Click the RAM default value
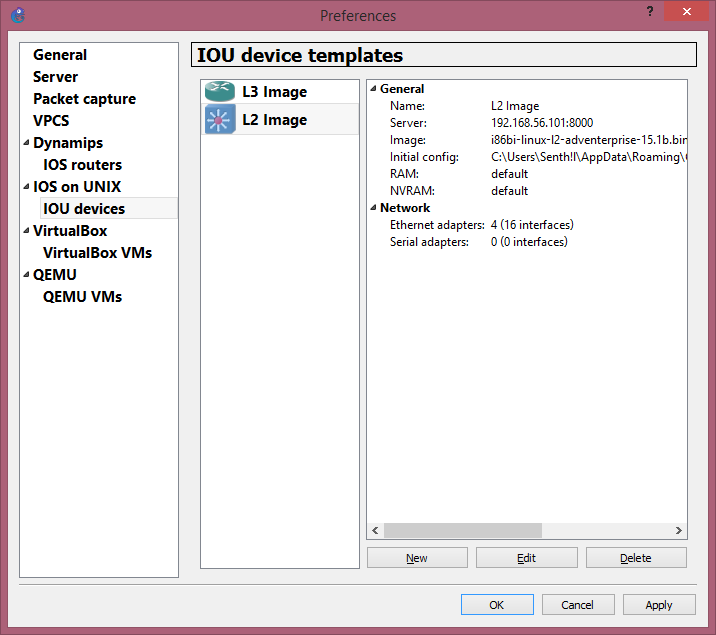The width and height of the screenshot is (716, 635). pos(509,174)
